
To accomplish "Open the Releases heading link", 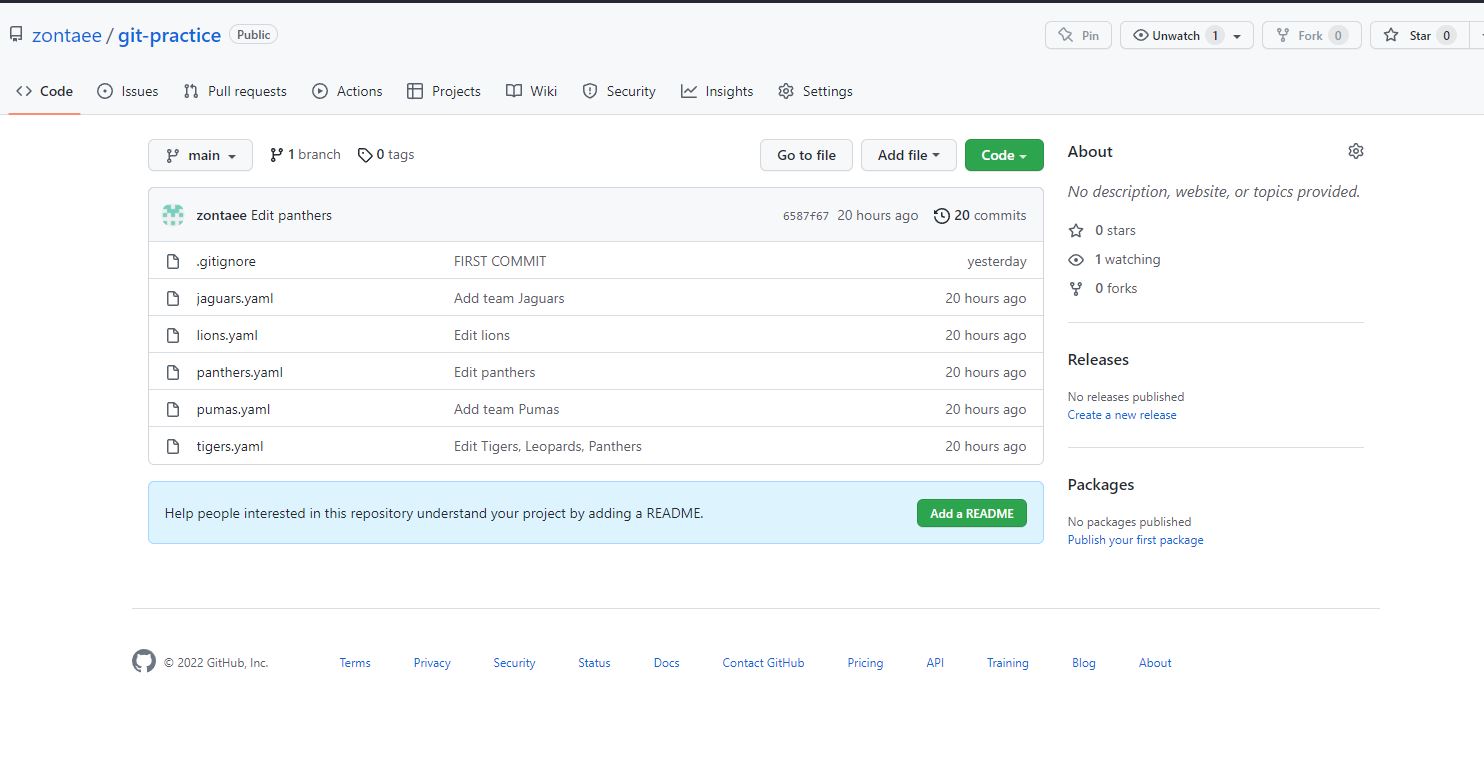I will (1098, 360).
